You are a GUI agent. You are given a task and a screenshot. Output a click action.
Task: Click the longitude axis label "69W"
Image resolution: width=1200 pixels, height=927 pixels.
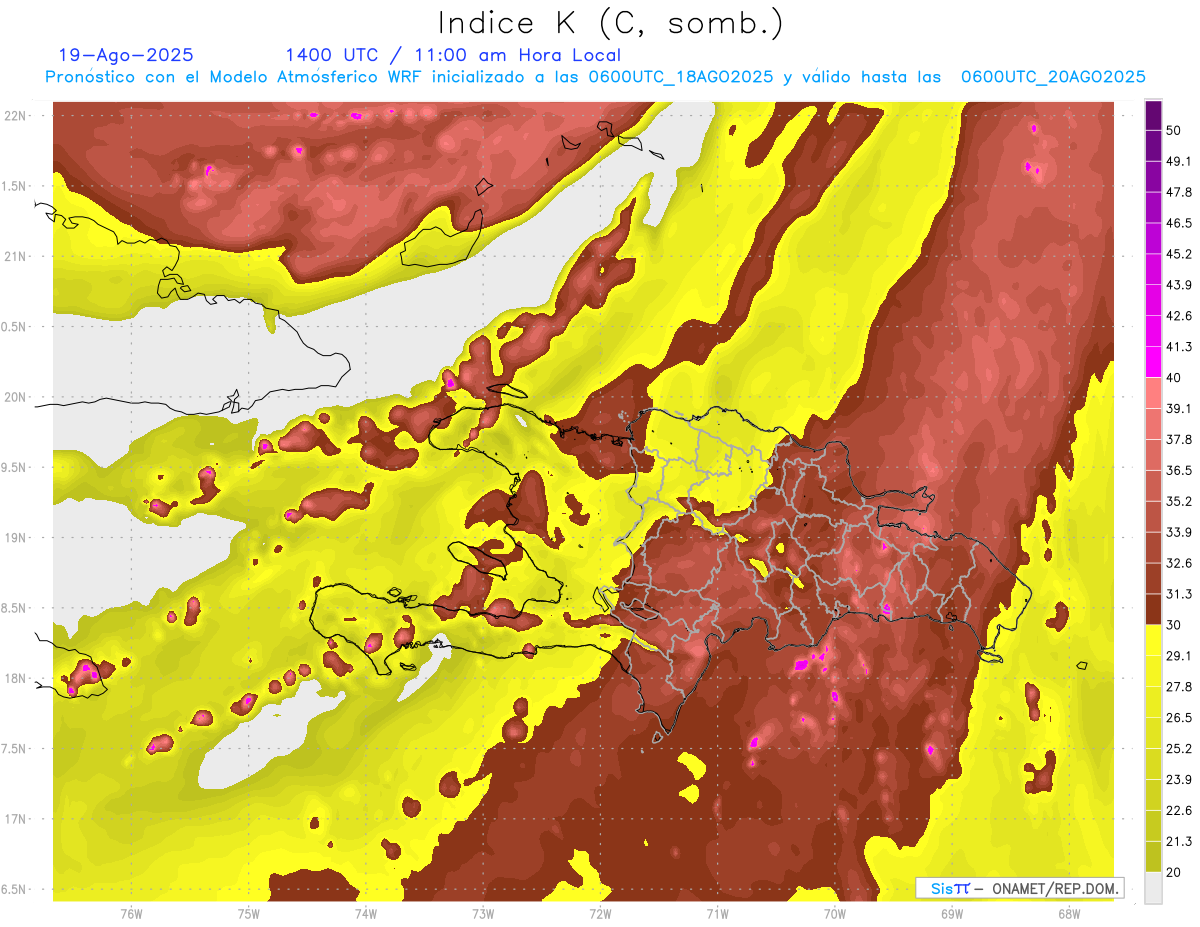coord(952,914)
